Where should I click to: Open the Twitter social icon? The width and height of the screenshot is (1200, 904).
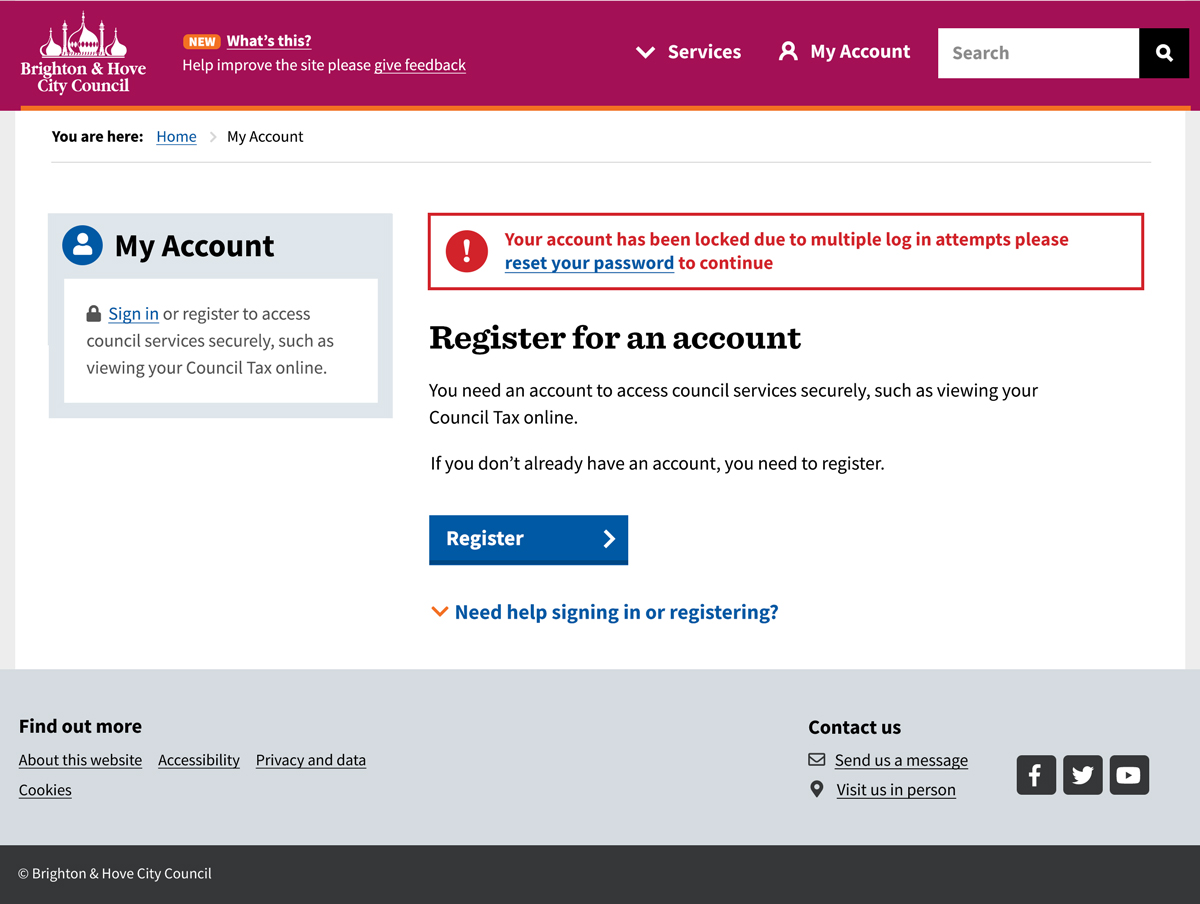(x=1083, y=775)
